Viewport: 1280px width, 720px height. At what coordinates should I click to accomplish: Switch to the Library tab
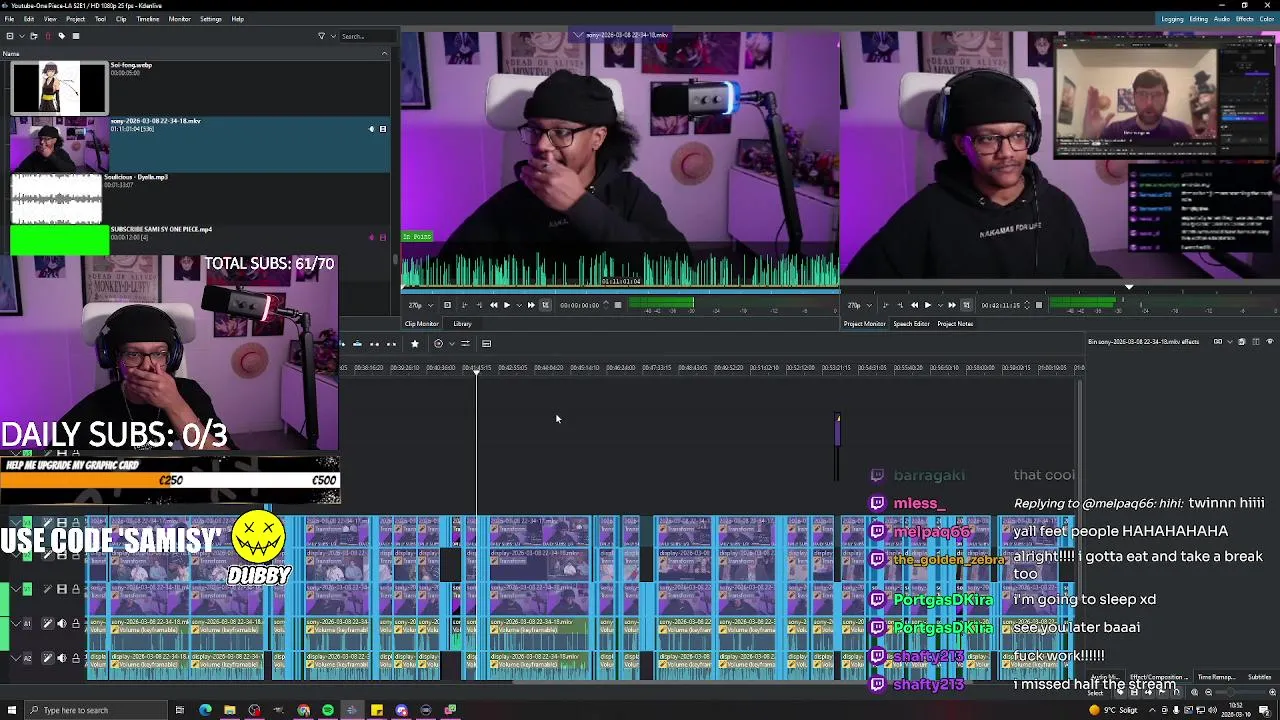pyautogui.click(x=462, y=324)
